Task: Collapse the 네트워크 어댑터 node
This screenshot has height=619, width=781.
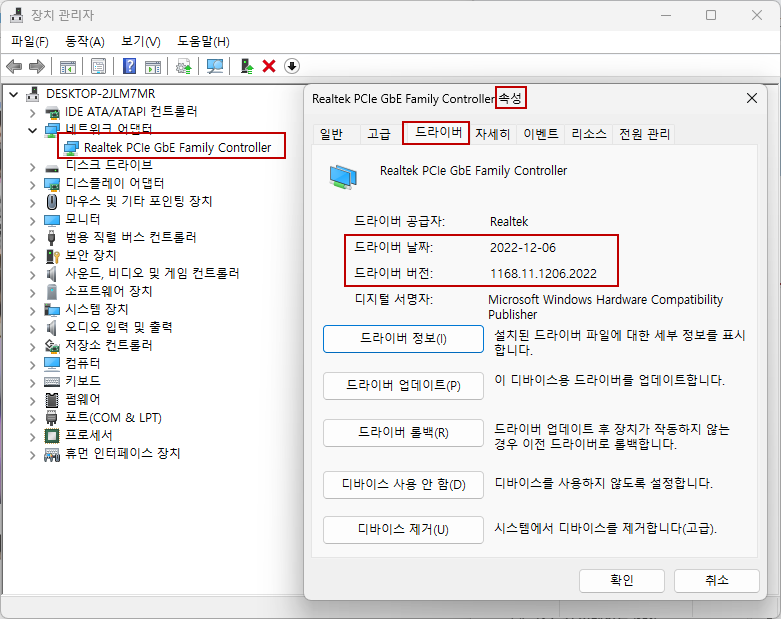Action: (x=32, y=130)
